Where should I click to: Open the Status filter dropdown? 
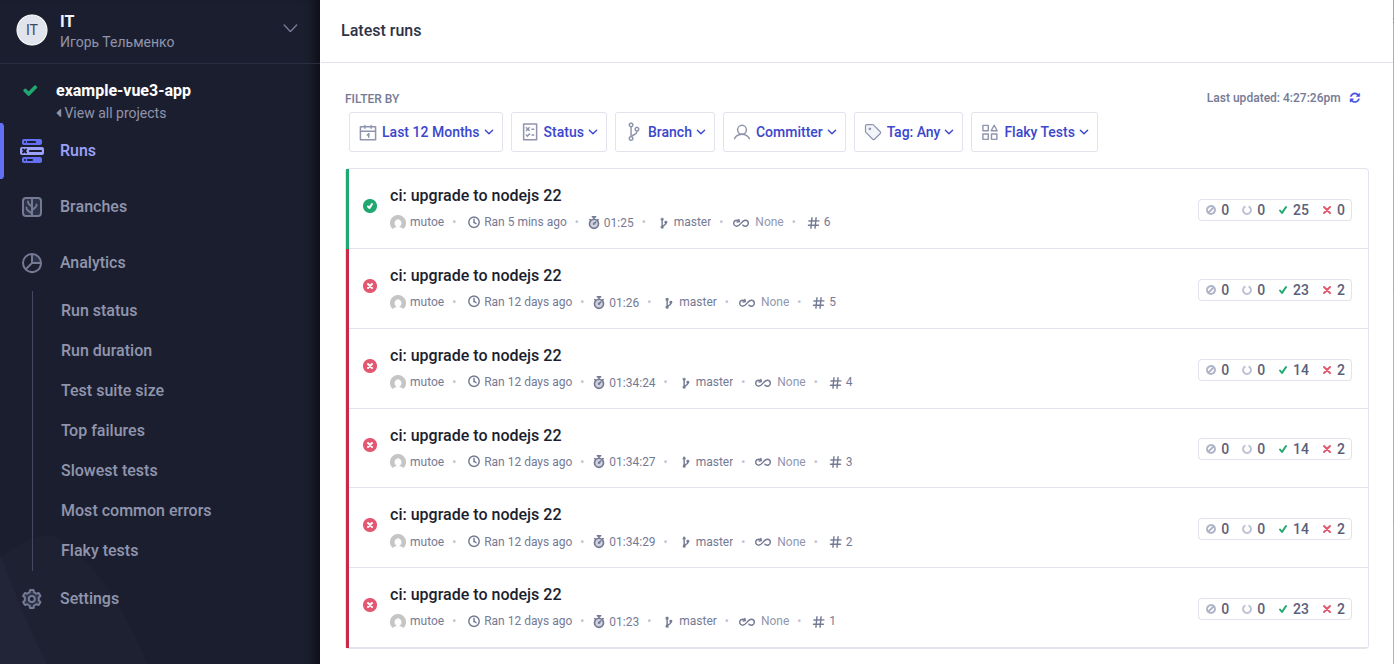point(559,132)
